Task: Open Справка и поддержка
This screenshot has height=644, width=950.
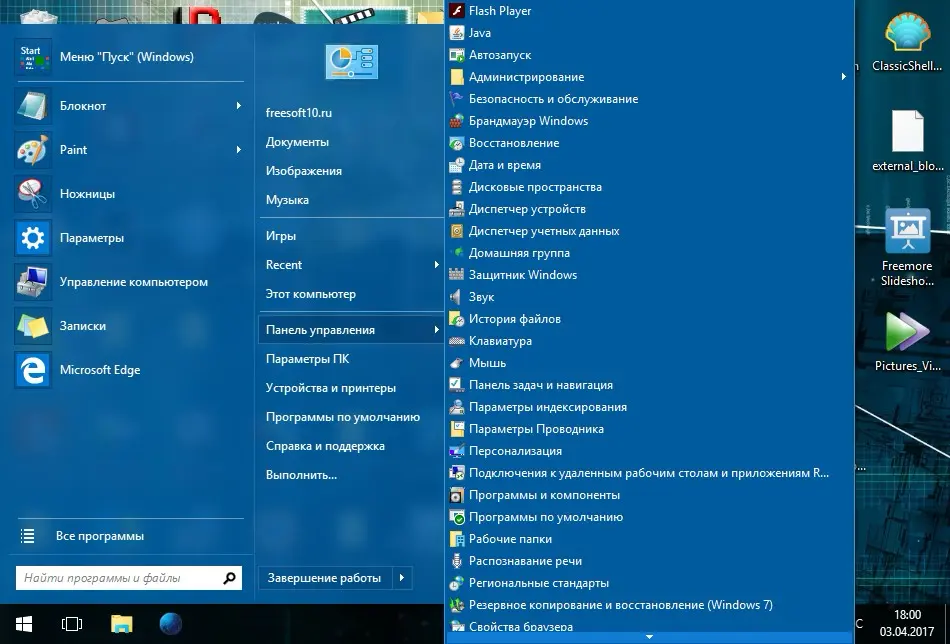Action: point(325,446)
